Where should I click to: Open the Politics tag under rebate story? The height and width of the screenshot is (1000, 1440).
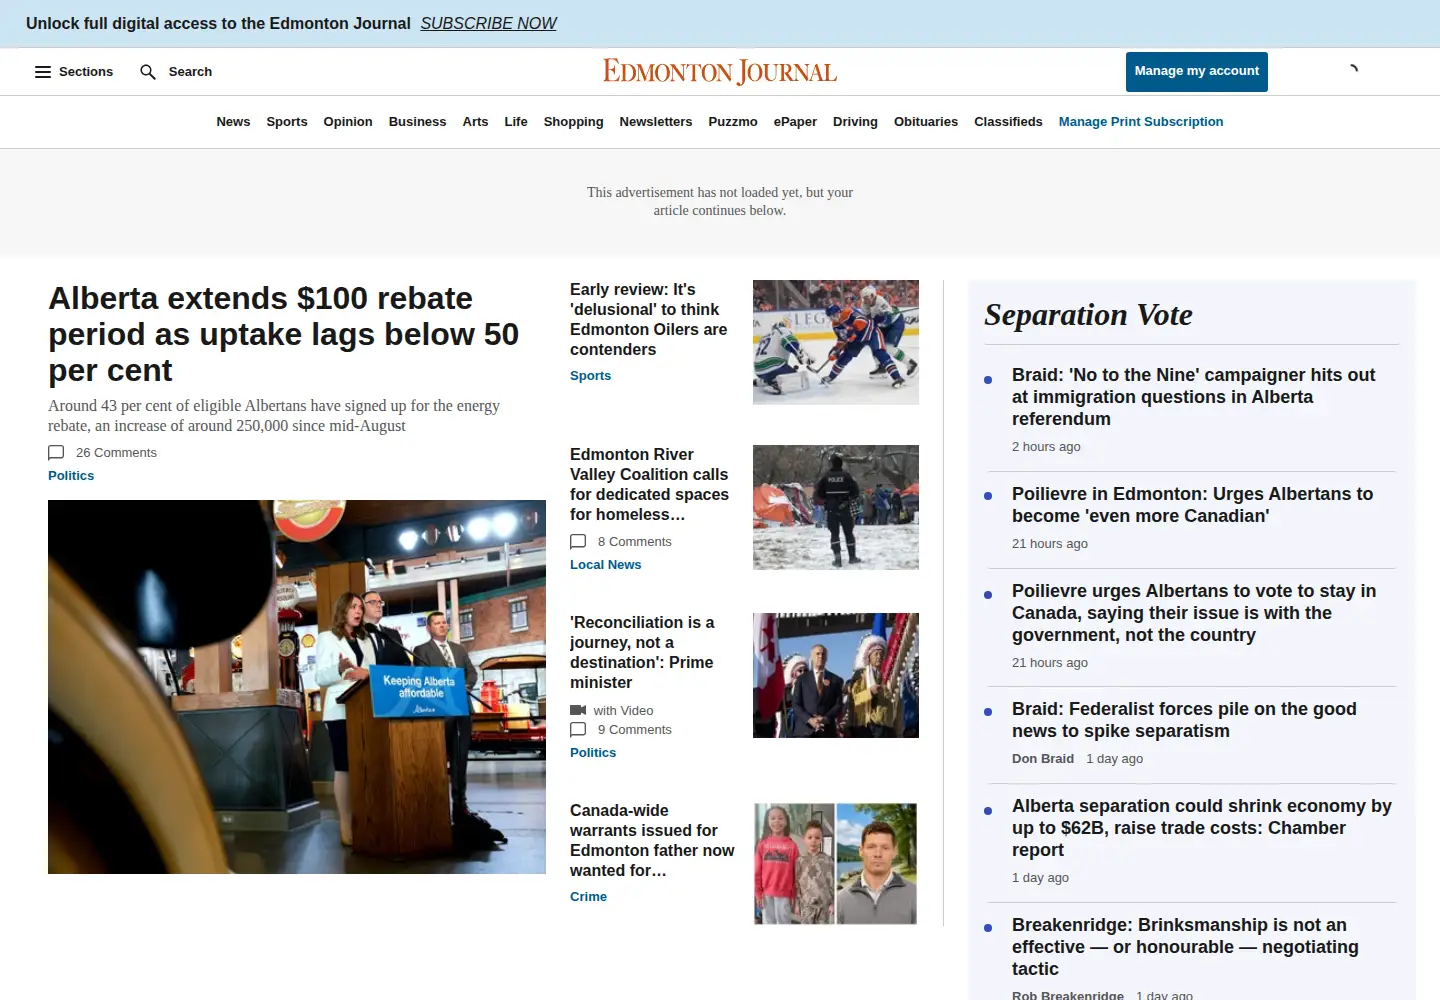[71, 476]
